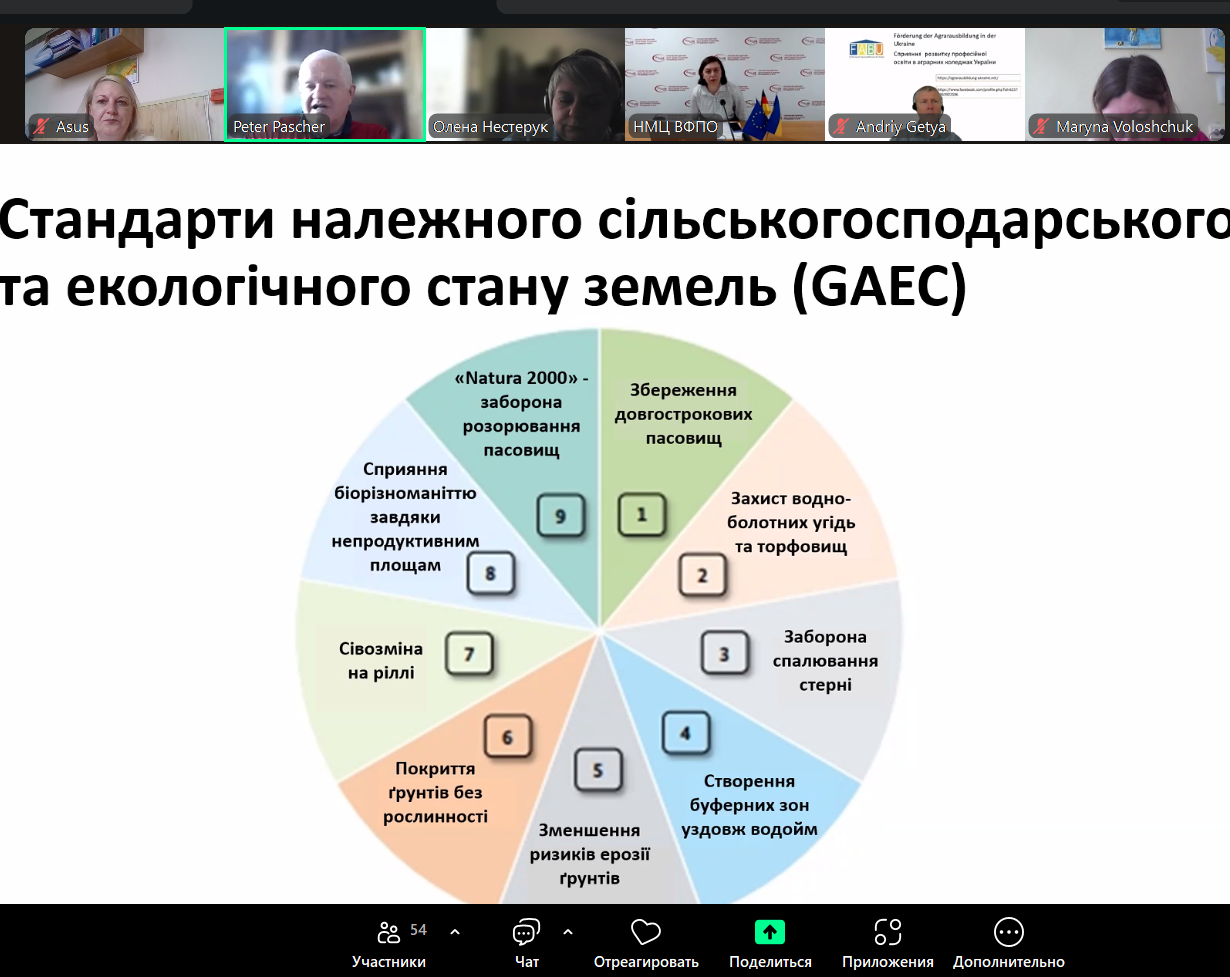
Task: Click the number 5 badge in the pie chart
Action: (x=598, y=771)
